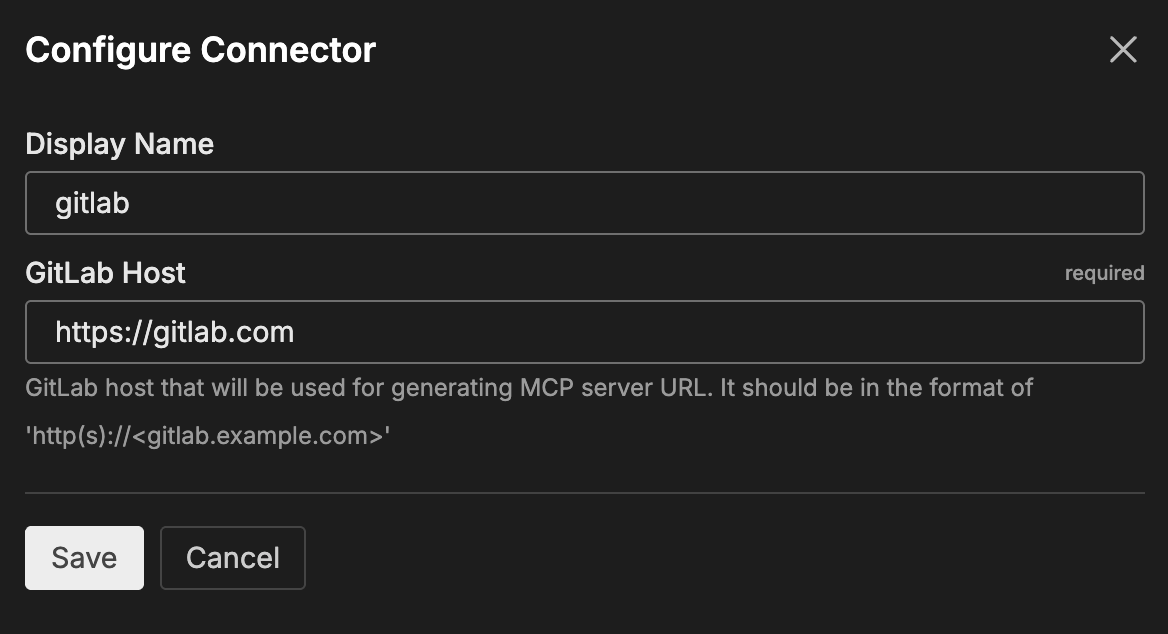The height and width of the screenshot is (634, 1168).
Task: Click the 'http(s)://<gitlab.example.com>' format example text
Action: tap(209, 436)
